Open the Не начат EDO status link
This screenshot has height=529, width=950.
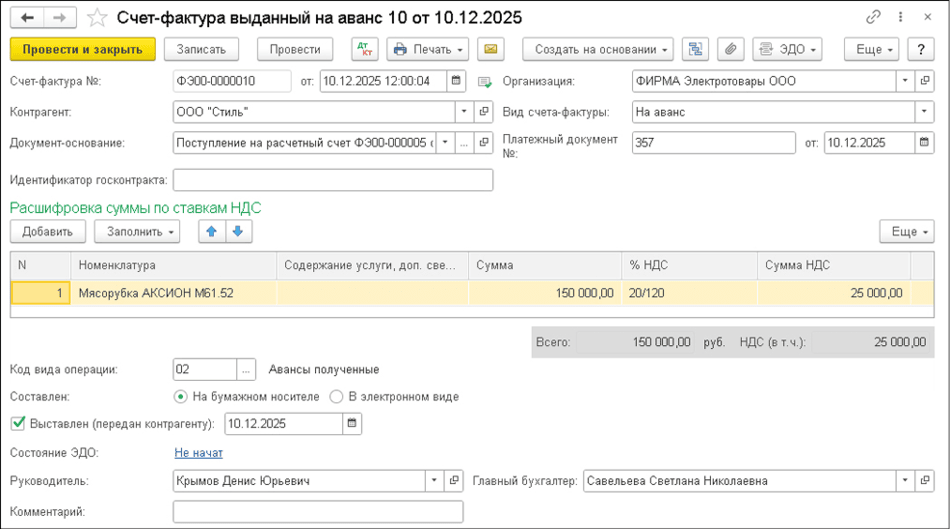coord(198,453)
